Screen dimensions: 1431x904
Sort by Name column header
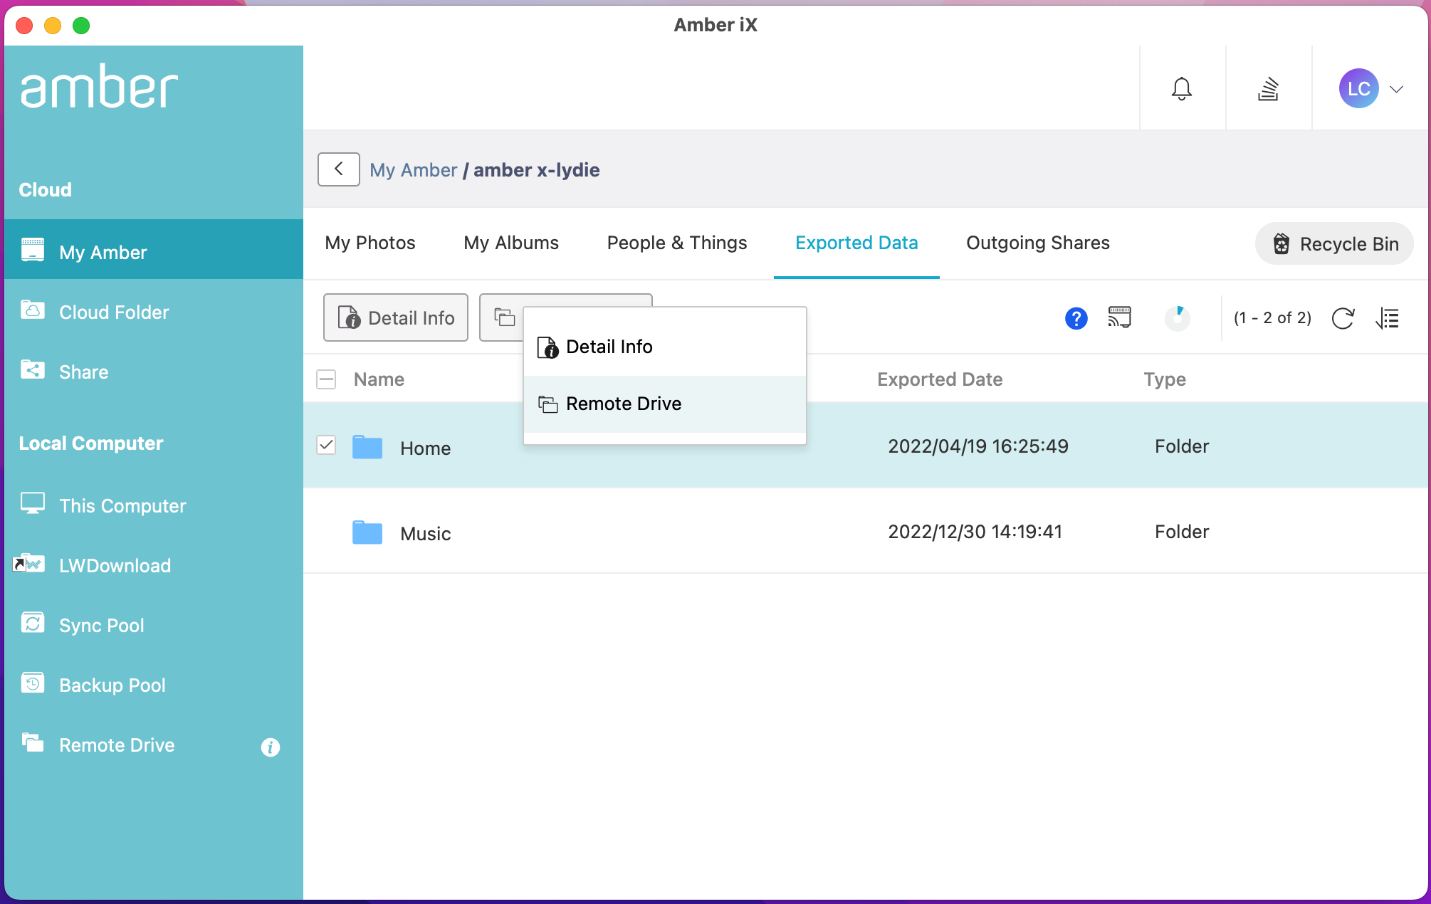pyautogui.click(x=379, y=379)
